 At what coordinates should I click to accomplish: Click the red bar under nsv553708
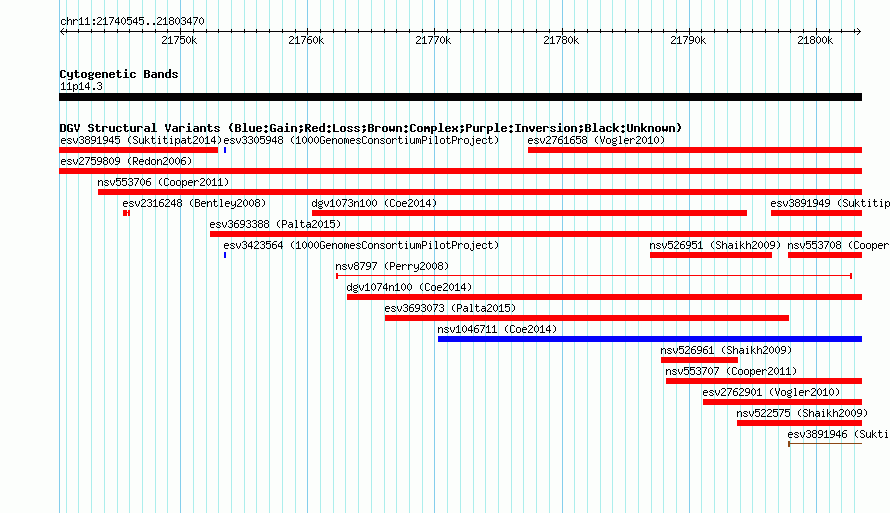point(825,255)
